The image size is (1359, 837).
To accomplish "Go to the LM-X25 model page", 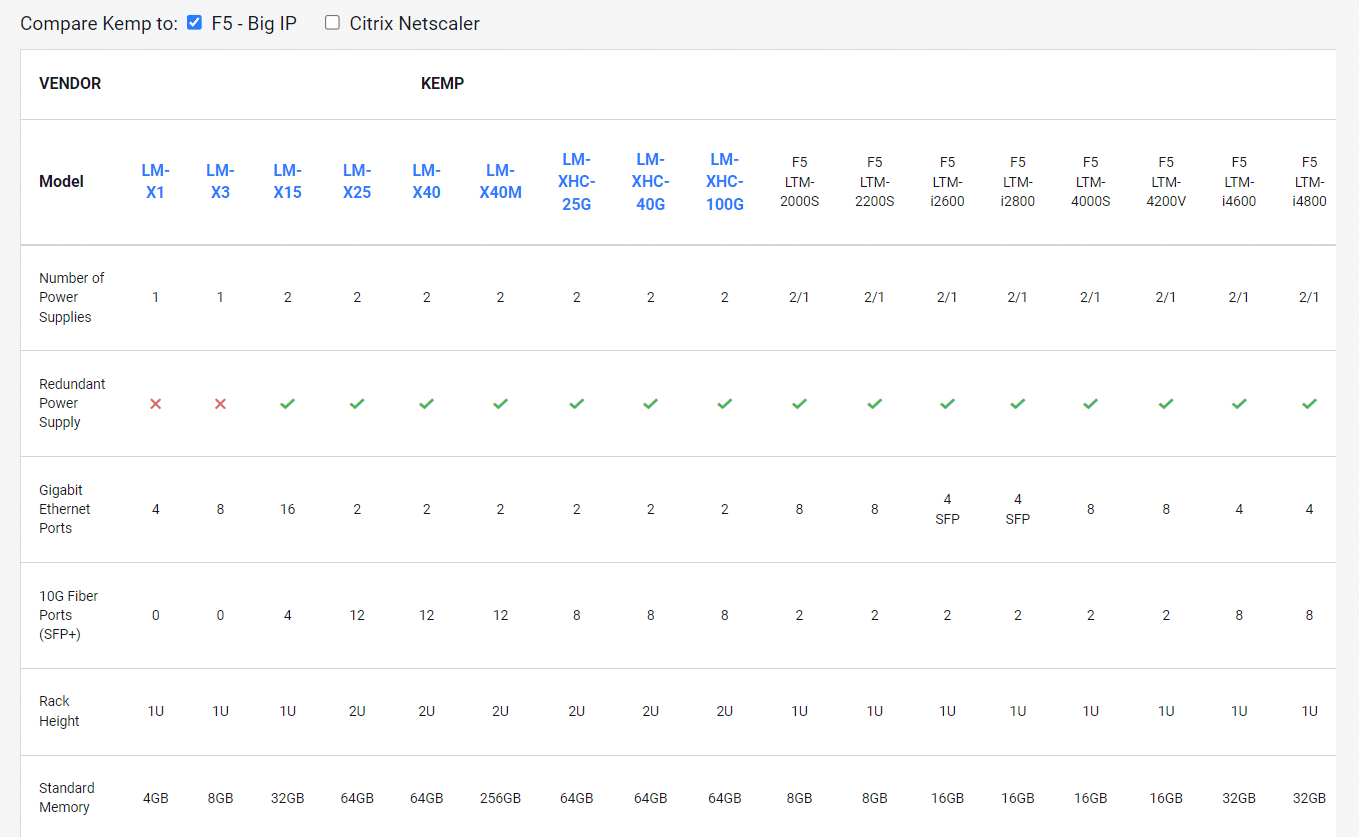I will click(x=357, y=181).
